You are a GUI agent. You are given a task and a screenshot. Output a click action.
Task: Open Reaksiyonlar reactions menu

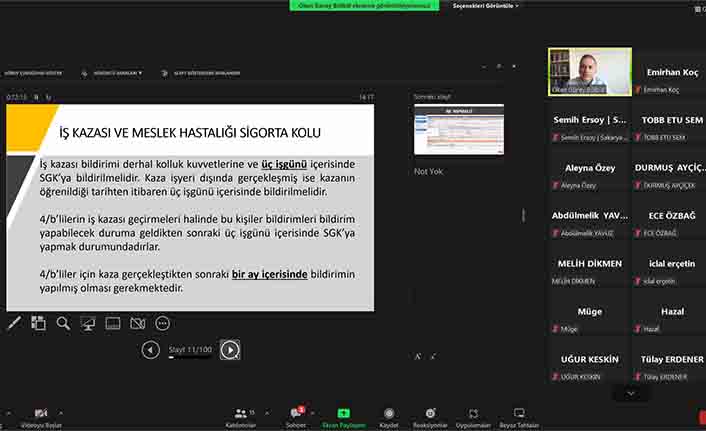coord(430,416)
